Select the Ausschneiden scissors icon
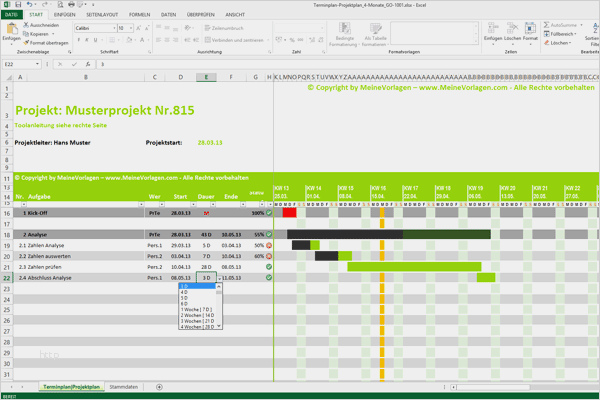This screenshot has height=400, width=600. tap(26, 25)
